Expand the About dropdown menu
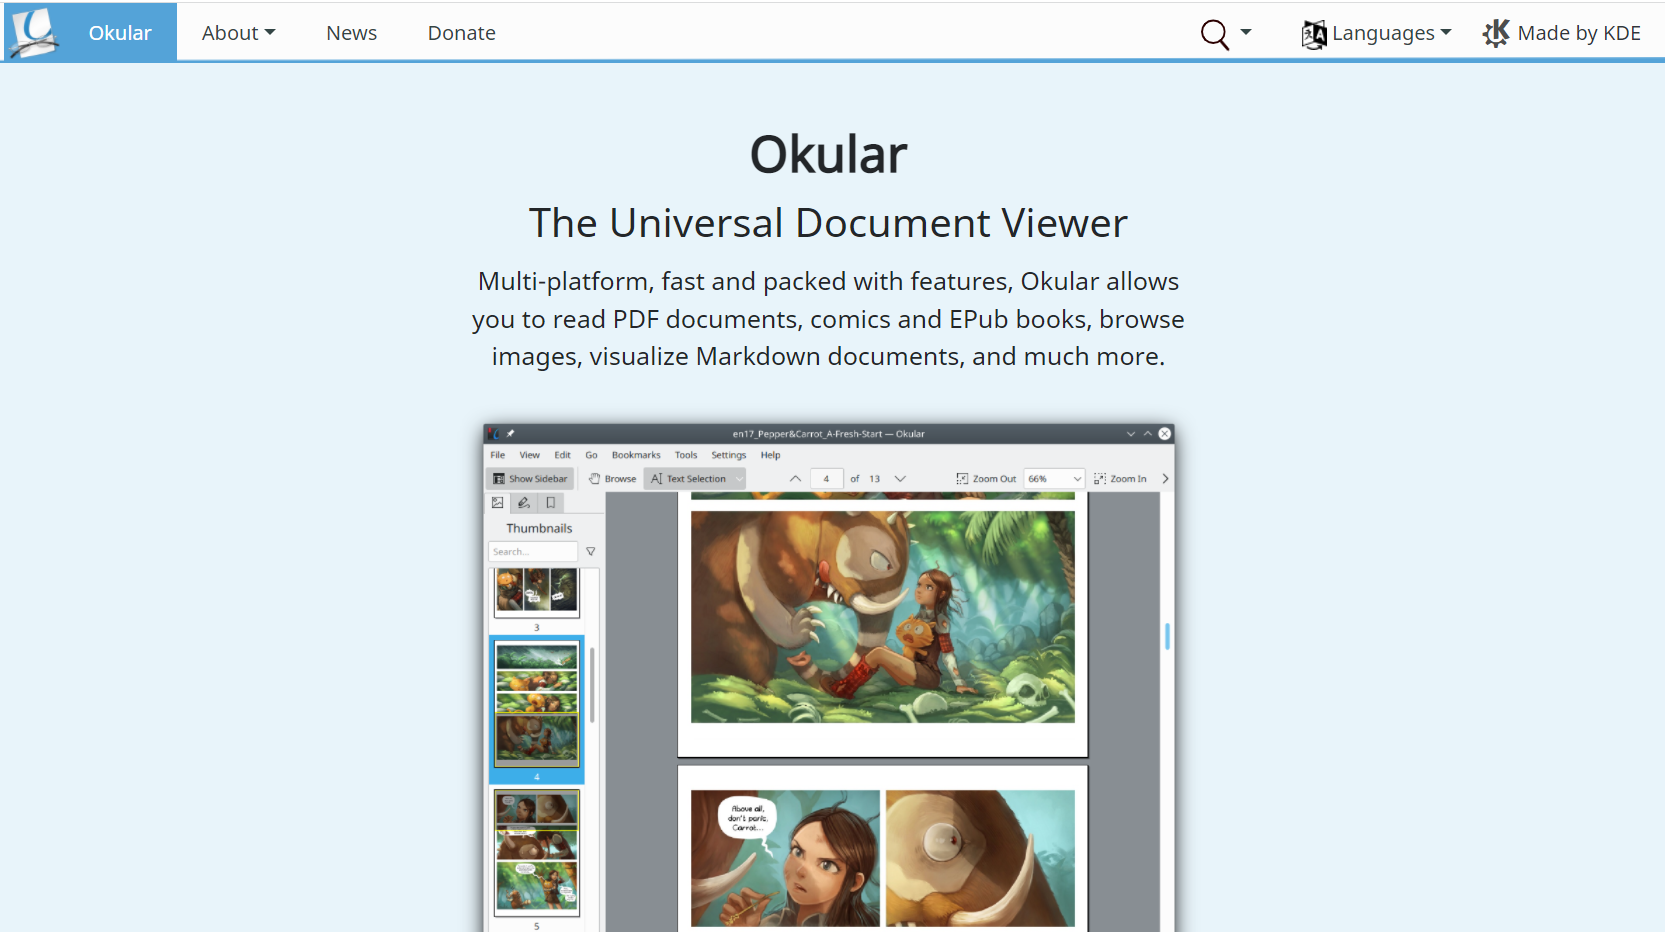This screenshot has height=932, width=1665. click(x=238, y=33)
